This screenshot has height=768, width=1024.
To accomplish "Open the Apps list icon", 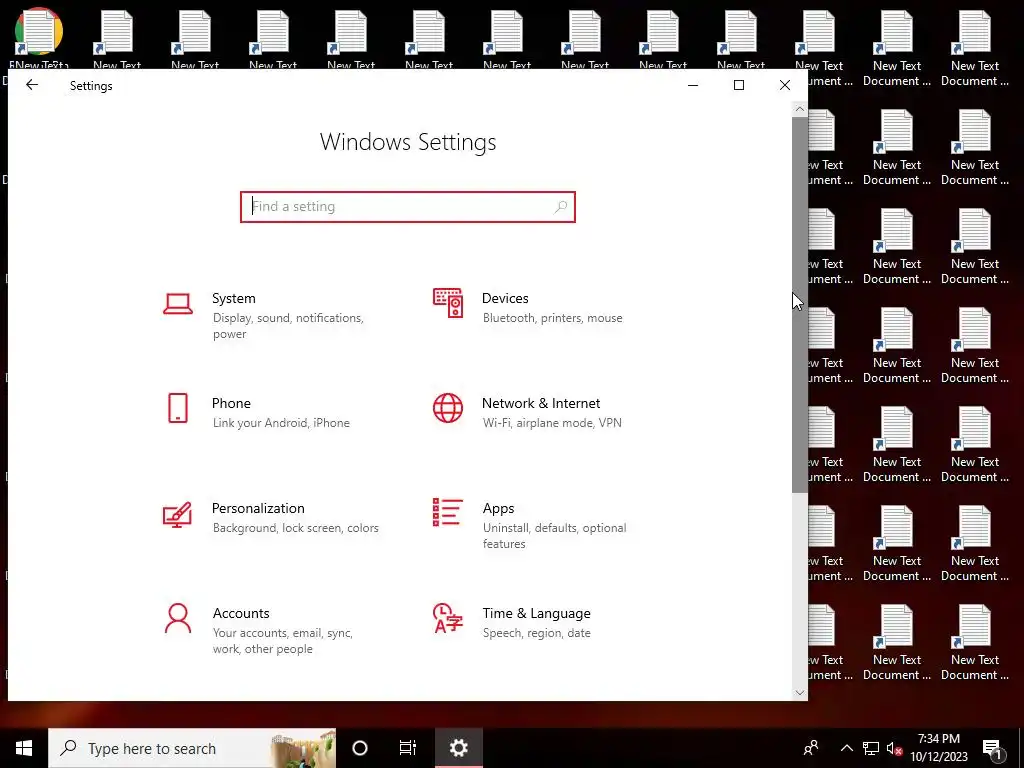I will [448, 512].
